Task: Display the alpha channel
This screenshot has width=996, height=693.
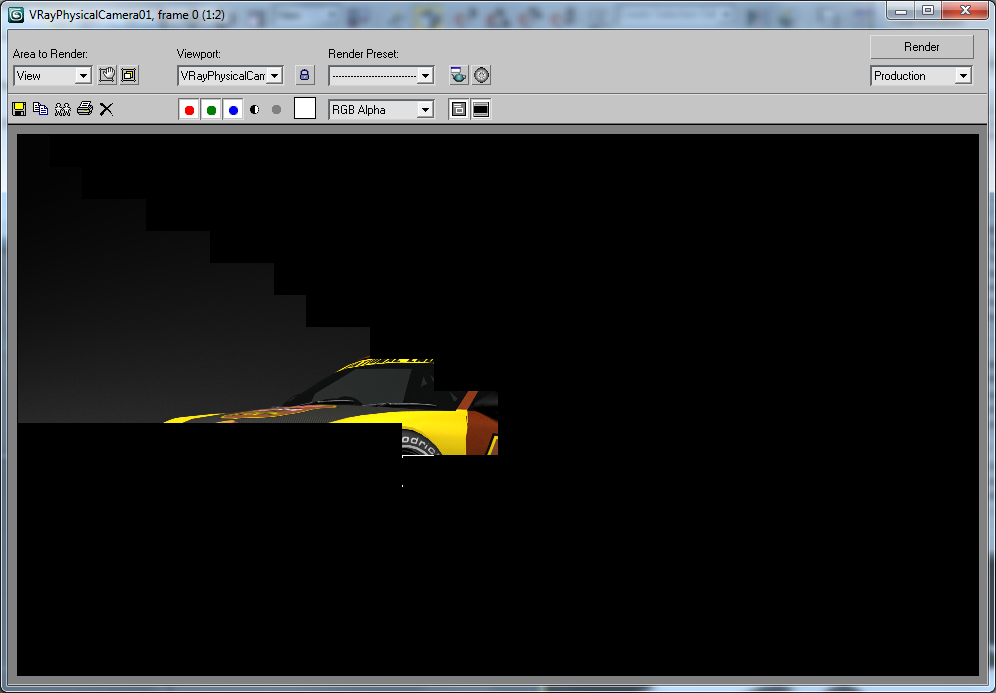Action: [255, 109]
